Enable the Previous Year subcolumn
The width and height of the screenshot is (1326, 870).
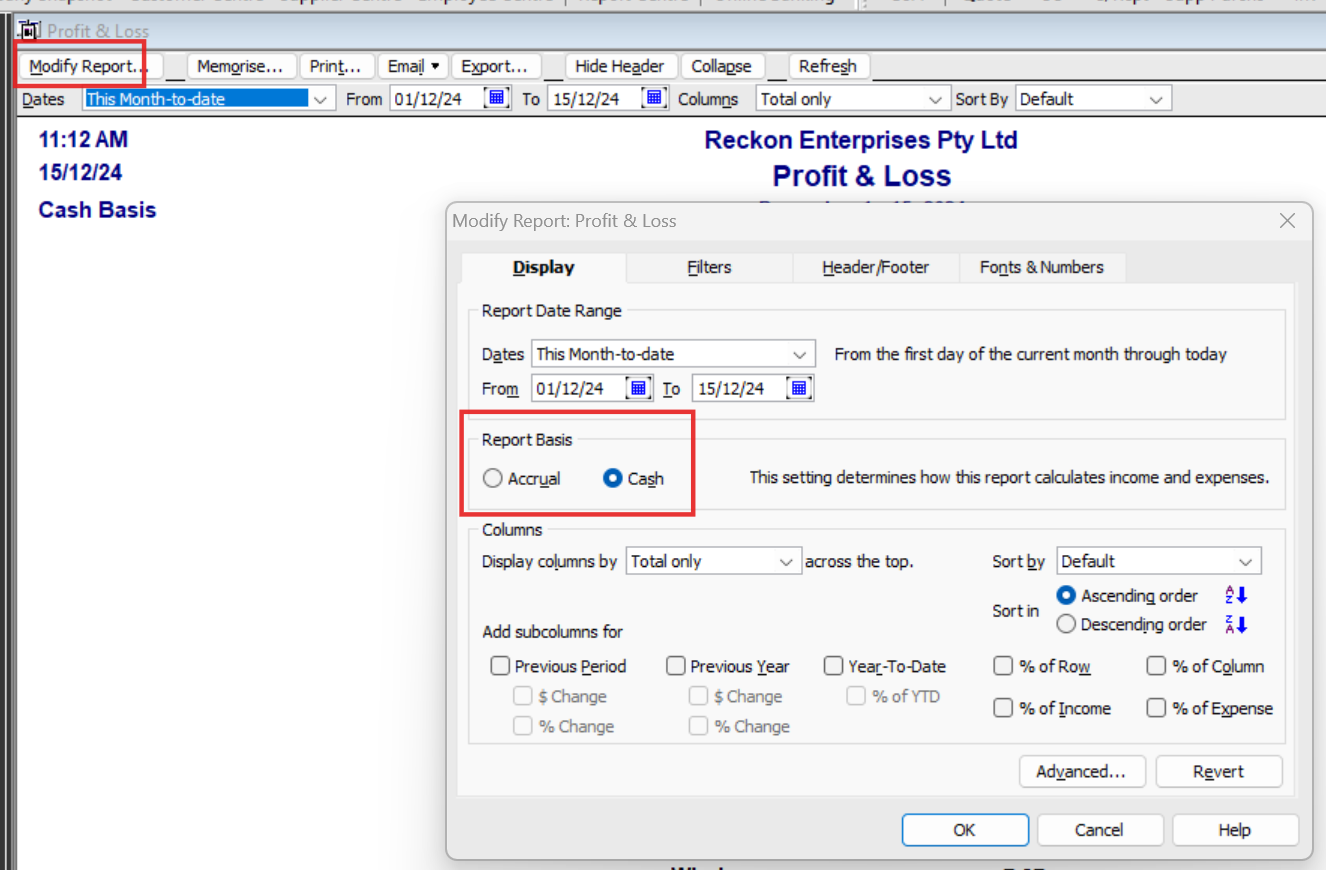click(x=676, y=666)
